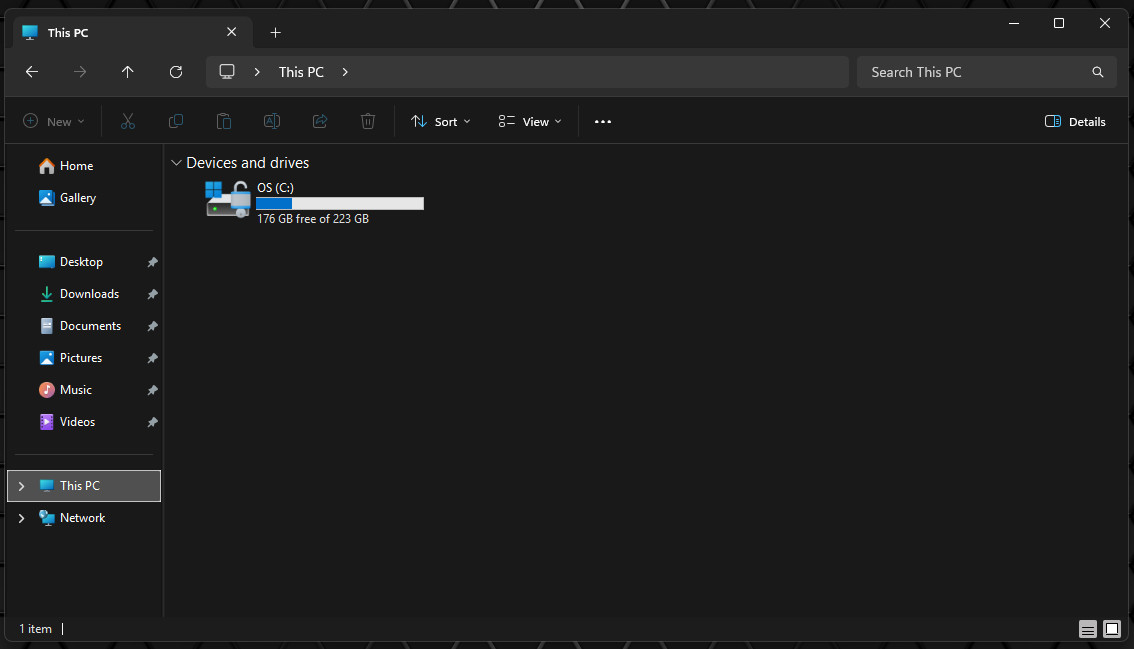Click the OS (C:) storage usage bar
This screenshot has height=649, width=1134.
tap(340, 204)
